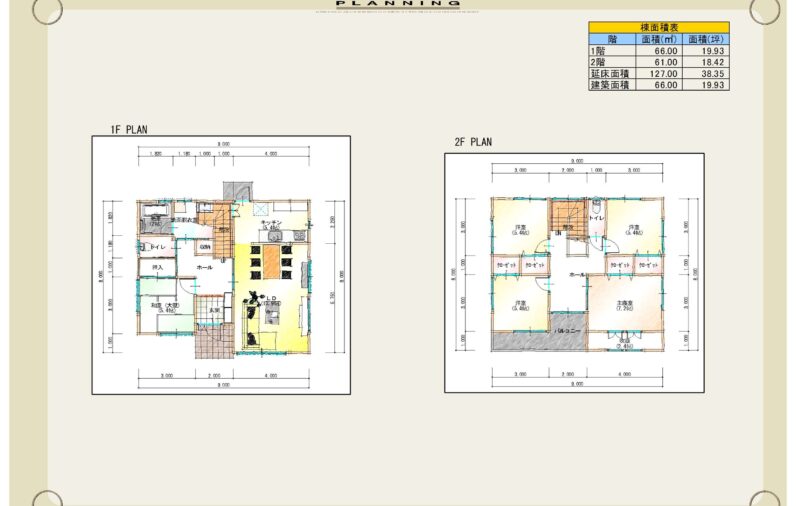
Task: Click the houseplant in the LD room
Action: [253, 296]
